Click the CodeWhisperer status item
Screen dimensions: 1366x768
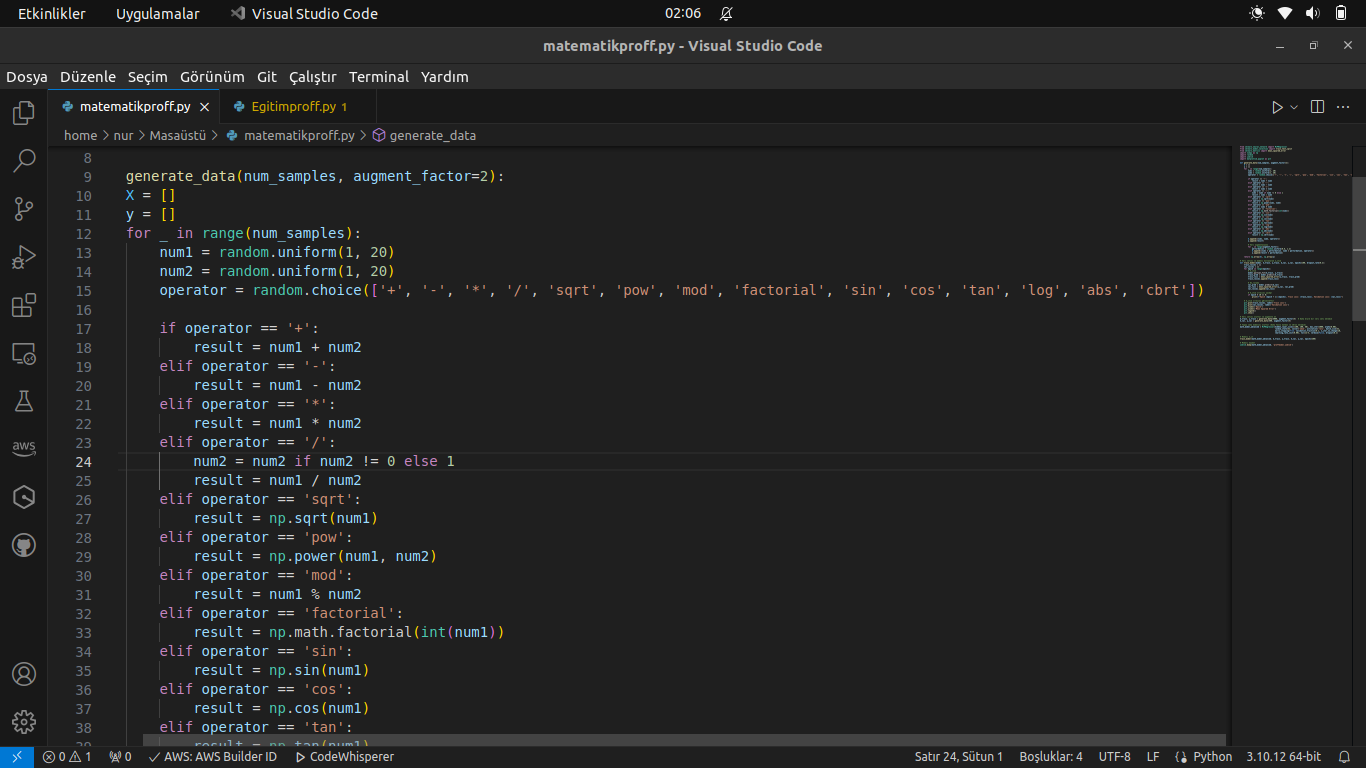click(344, 757)
